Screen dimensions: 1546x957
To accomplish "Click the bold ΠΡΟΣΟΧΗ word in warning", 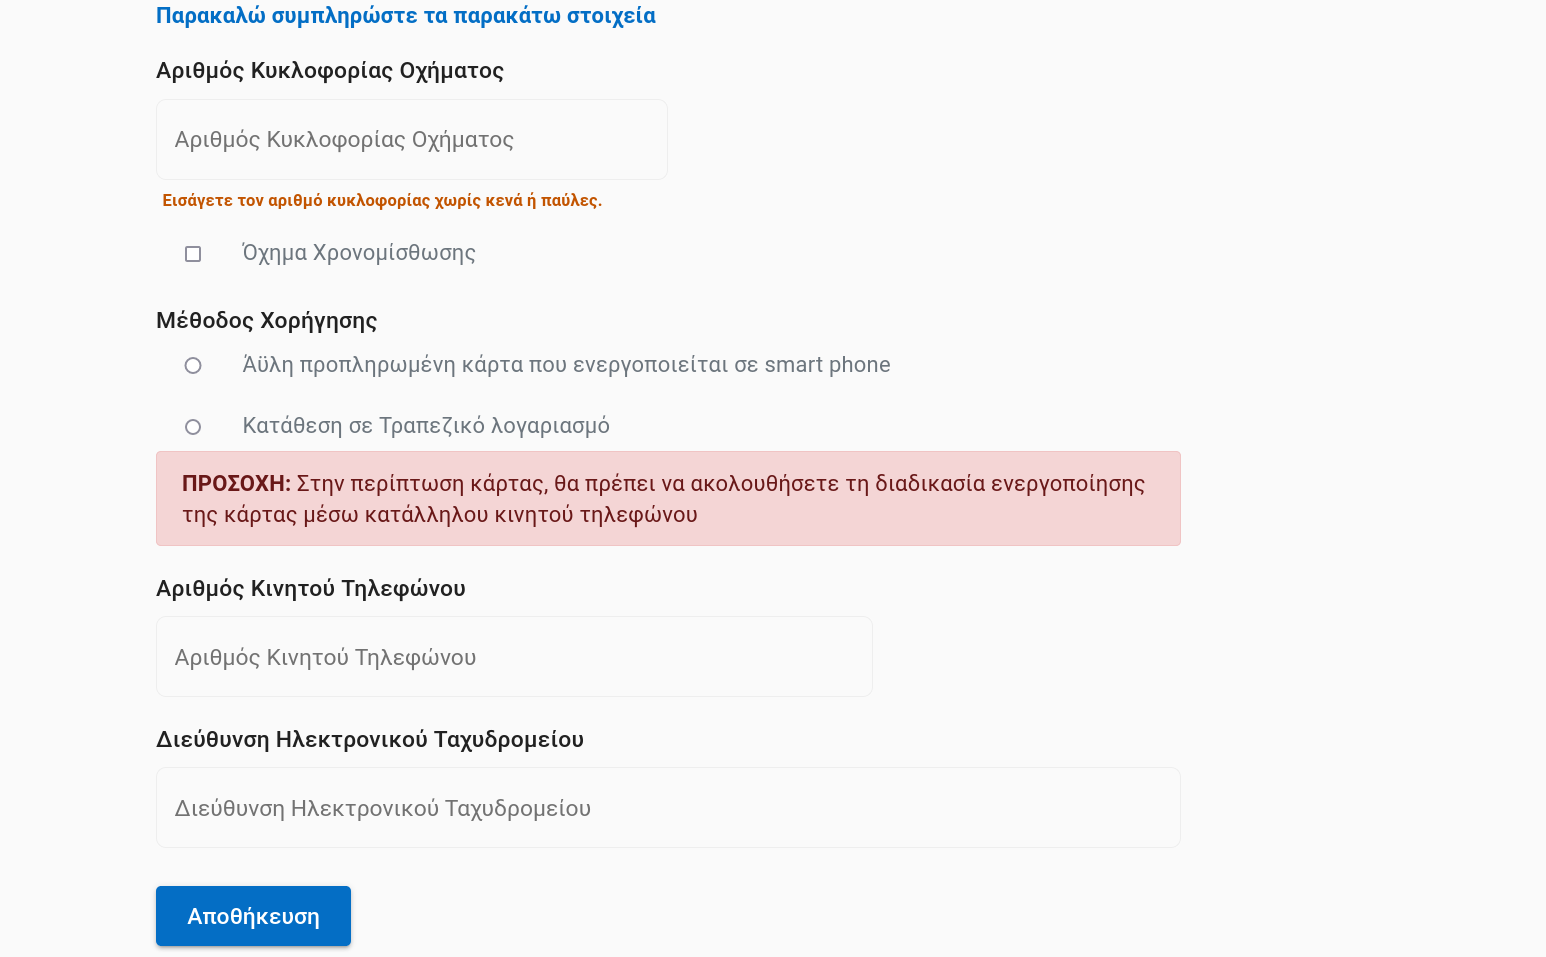I will pyautogui.click(x=236, y=484).
